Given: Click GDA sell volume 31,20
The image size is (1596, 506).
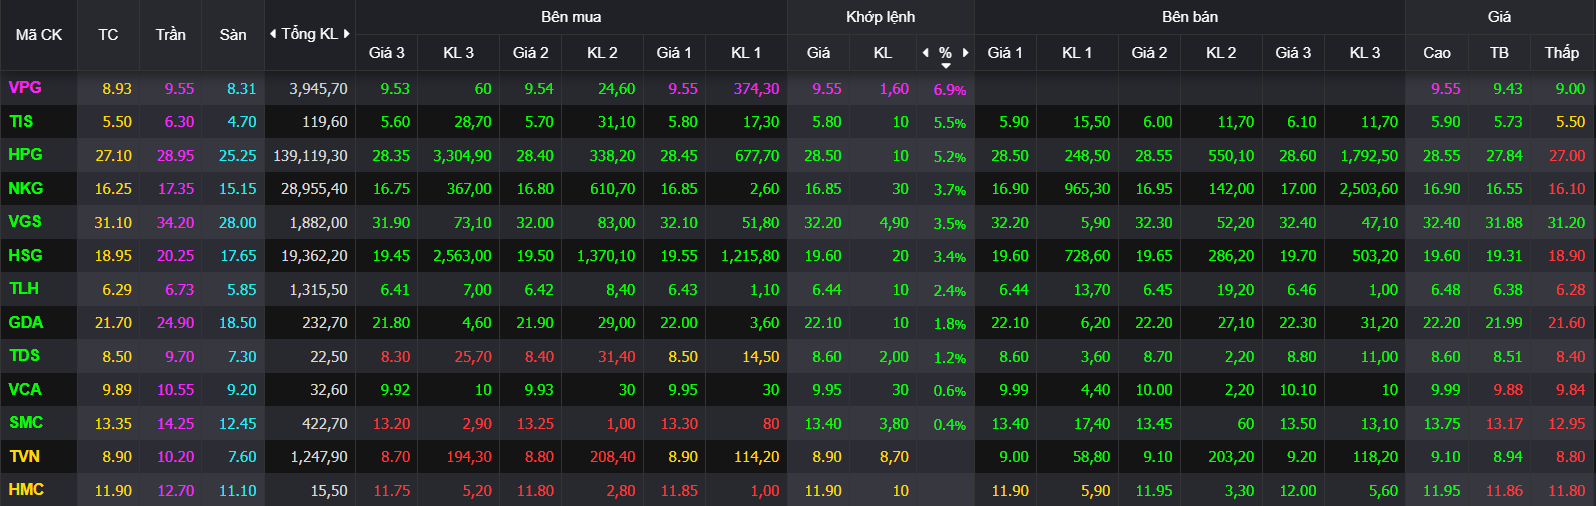Looking at the screenshot, I should [1379, 323].
